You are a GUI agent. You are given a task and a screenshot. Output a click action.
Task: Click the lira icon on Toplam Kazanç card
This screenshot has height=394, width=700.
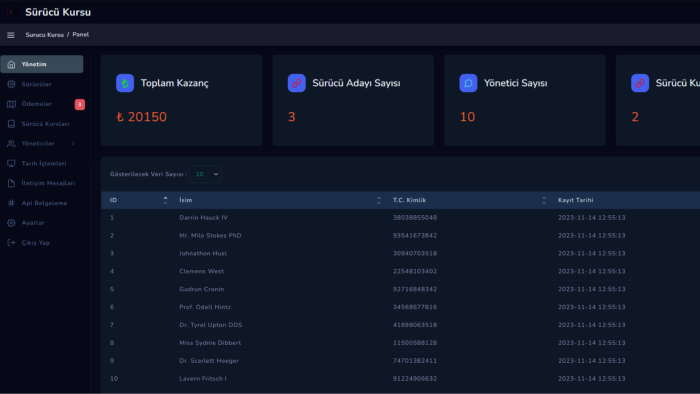pos(125,83)
